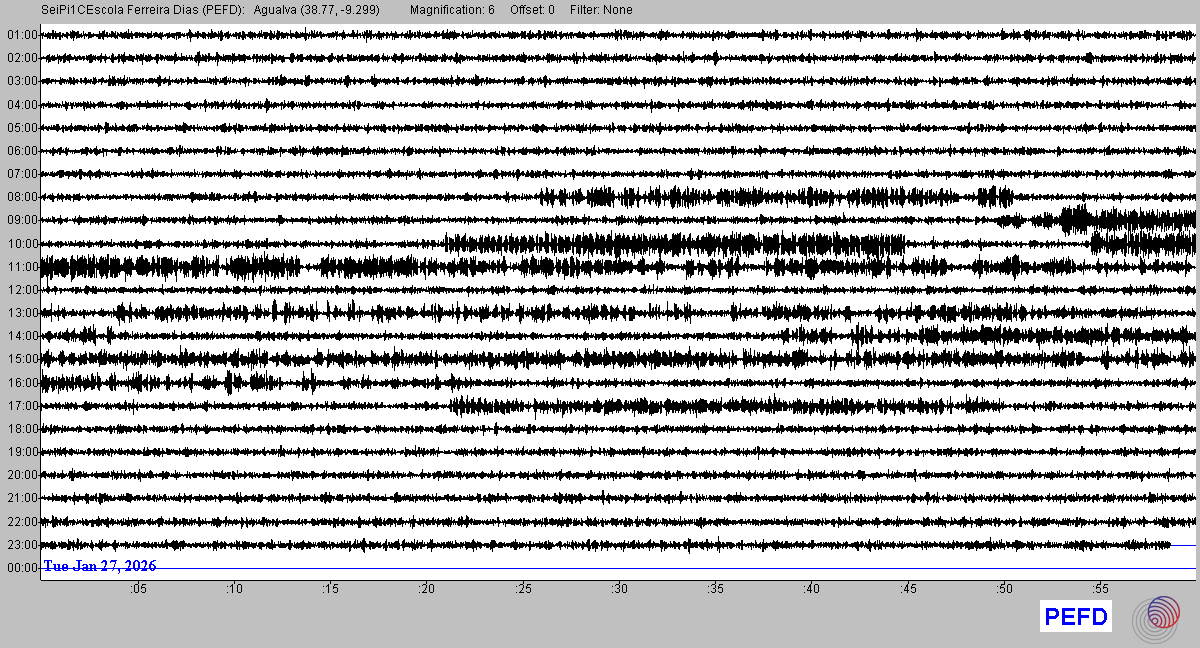
Task: Pick the 11:00 hour row label
Action: tap(21, 267)
